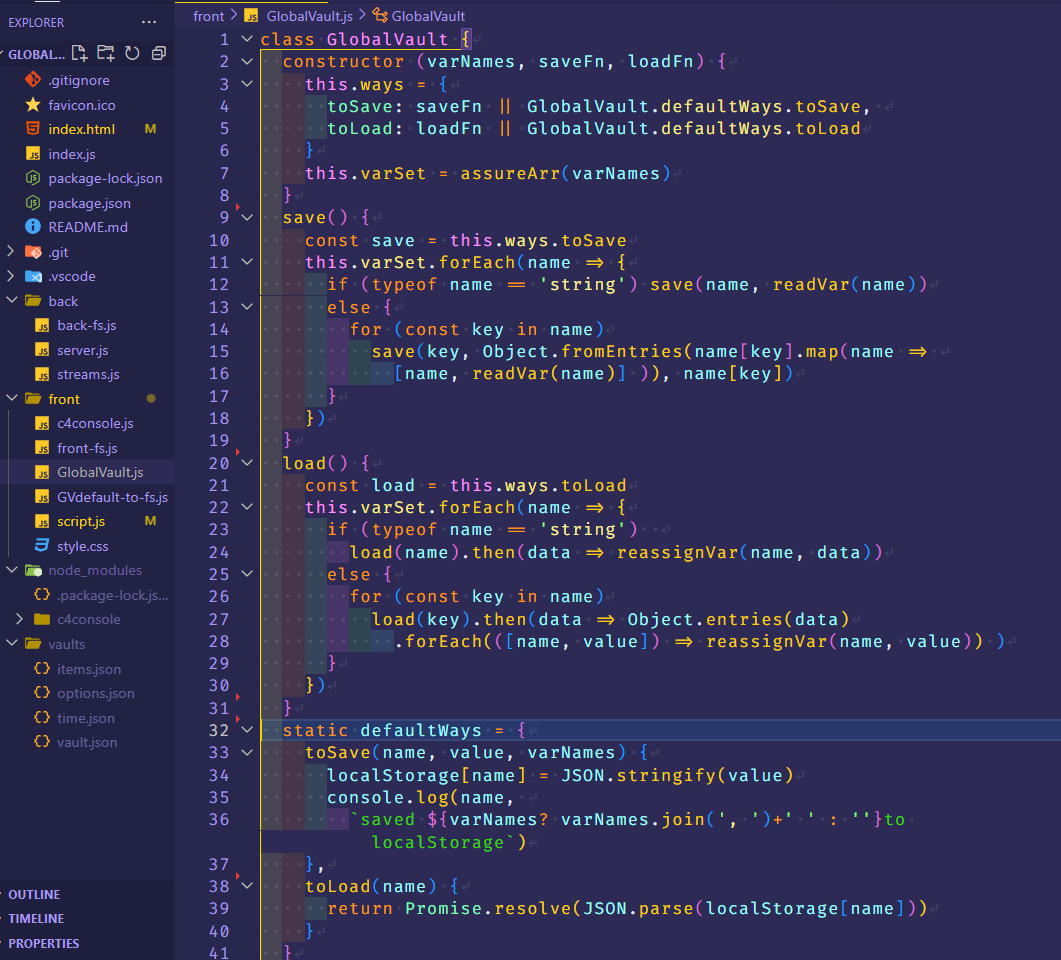Click the info icon beside README.md
Viewport: 1061px width, 960px height.
[32, 227]
